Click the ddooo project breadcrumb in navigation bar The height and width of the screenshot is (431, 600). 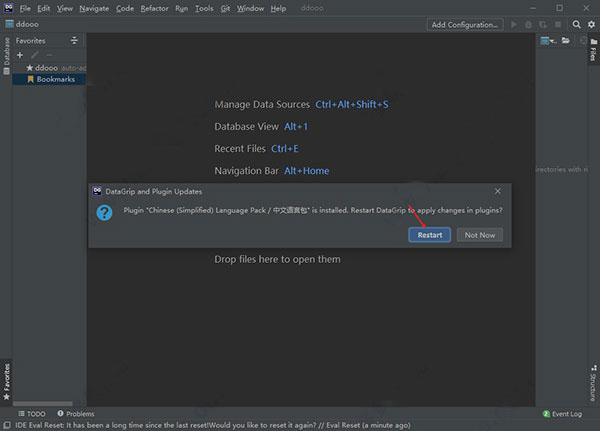coord(22,24)
